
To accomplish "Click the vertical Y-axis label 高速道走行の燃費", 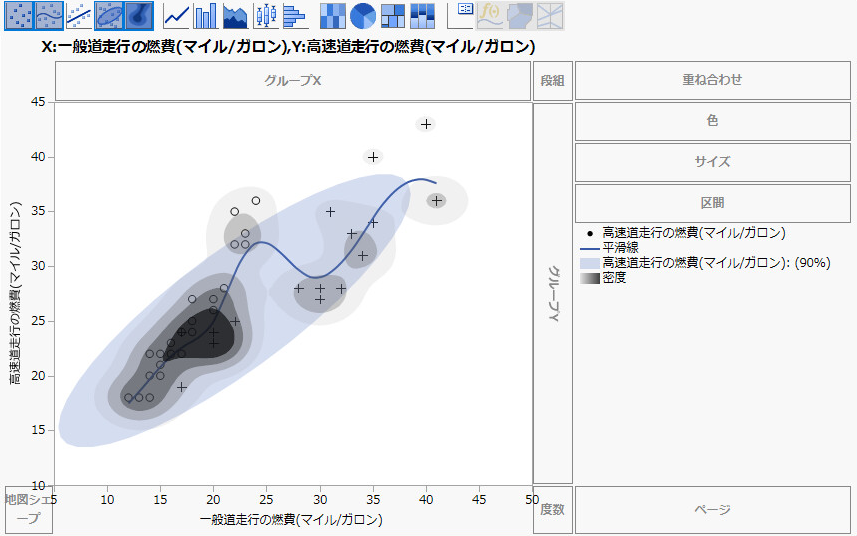I will click(15, 293).
